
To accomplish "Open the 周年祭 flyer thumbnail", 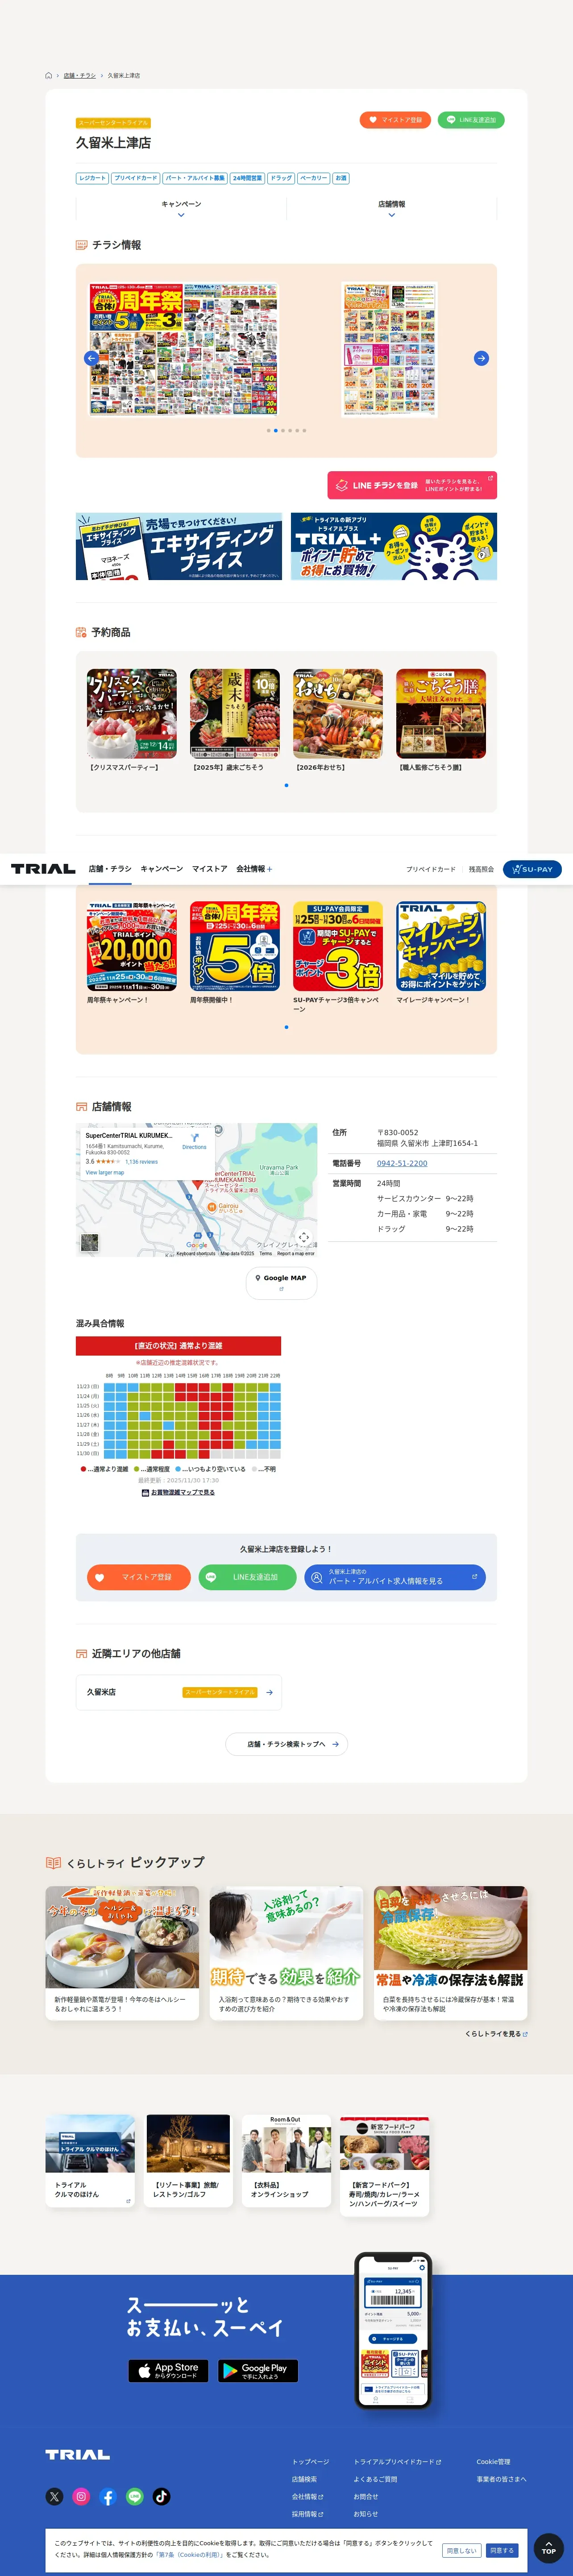I will (x=183, y=350).
